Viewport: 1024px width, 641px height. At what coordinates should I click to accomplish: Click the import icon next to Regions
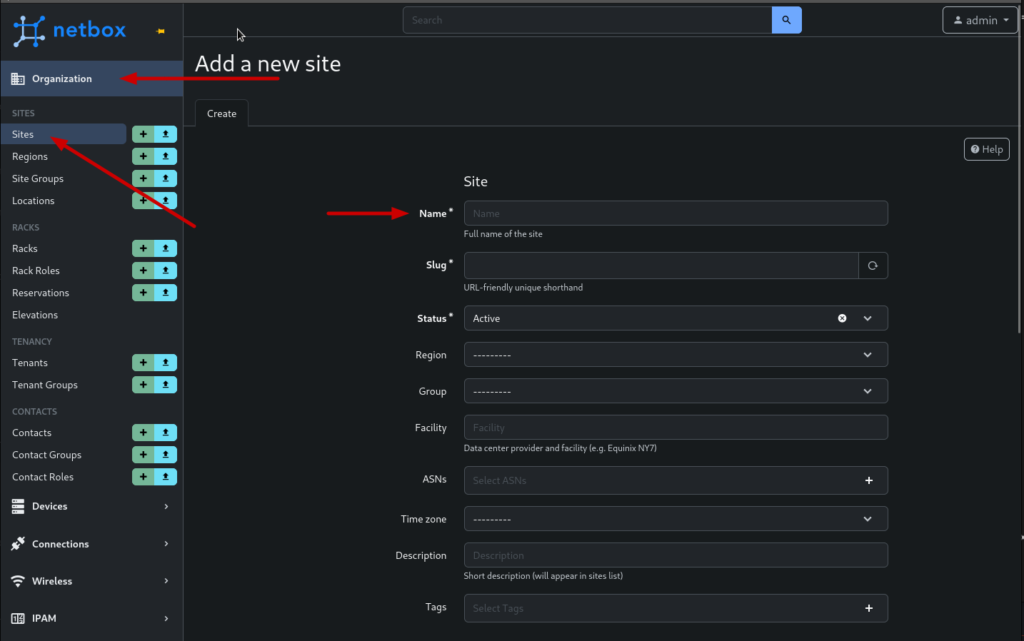point(165,156)
